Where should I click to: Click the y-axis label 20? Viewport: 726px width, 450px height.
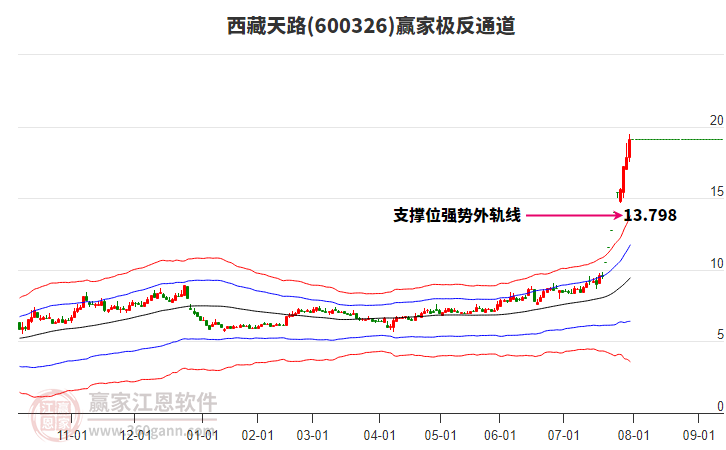(x=716, y=120)
